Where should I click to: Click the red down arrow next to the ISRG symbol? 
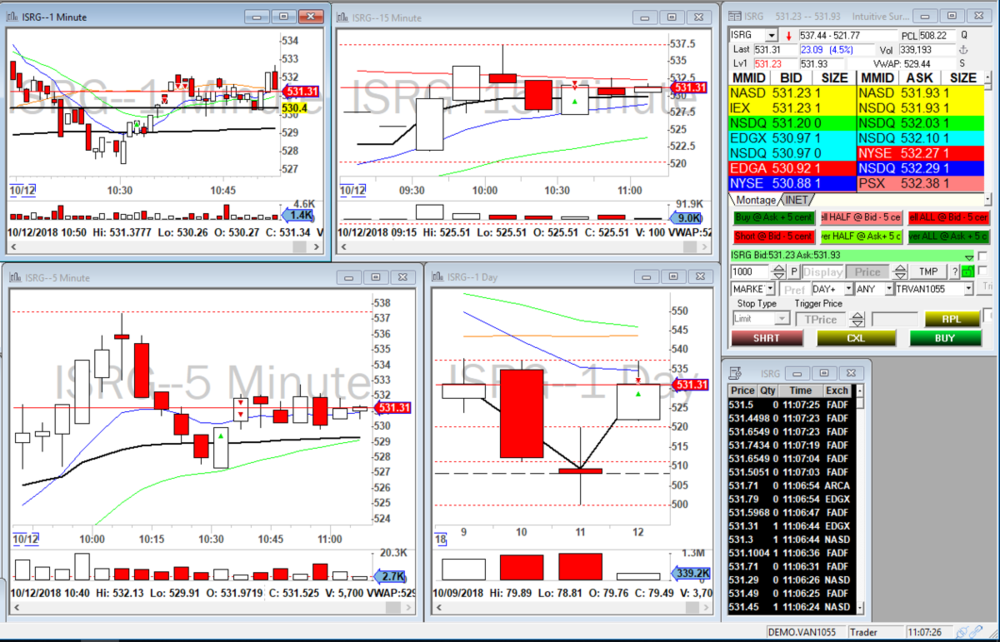click(x=788, y=35)
